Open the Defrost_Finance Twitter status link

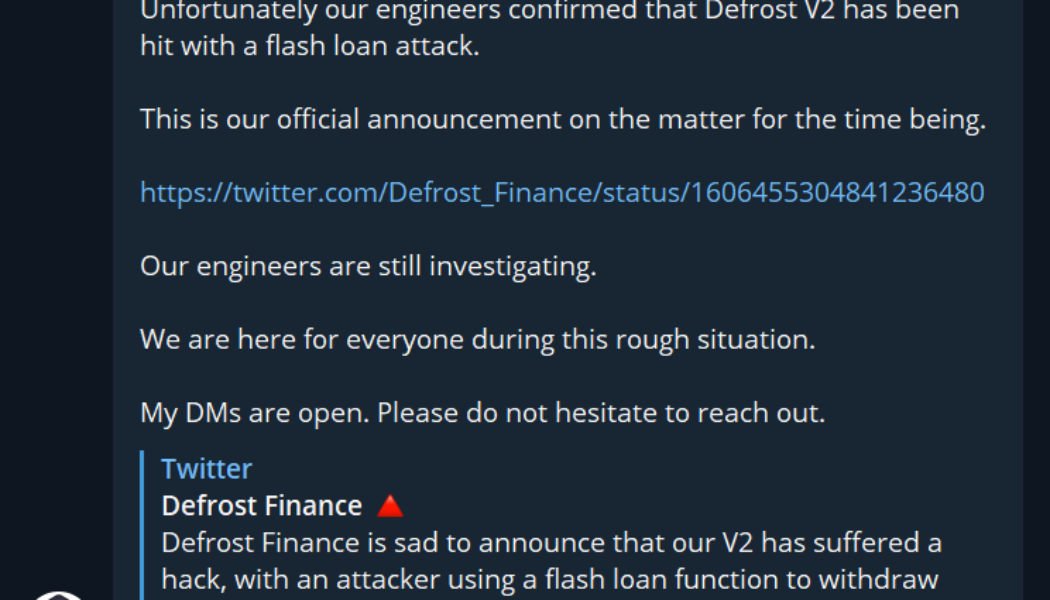[562, 192]
